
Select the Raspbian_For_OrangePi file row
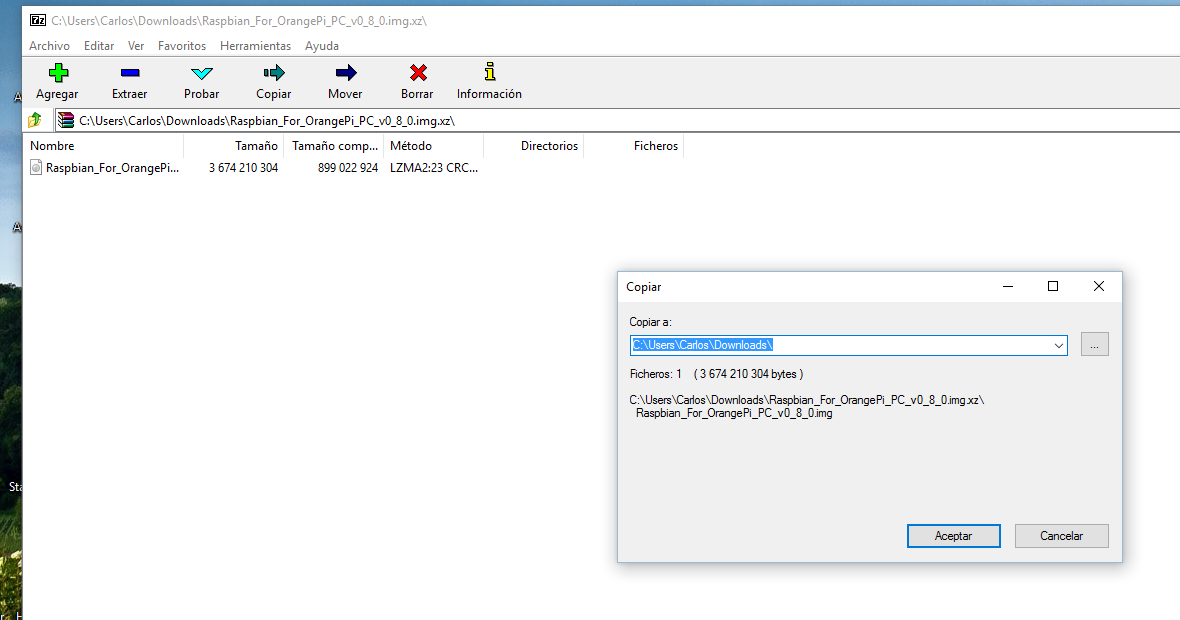pyautogui.click(x=112, y=169)
